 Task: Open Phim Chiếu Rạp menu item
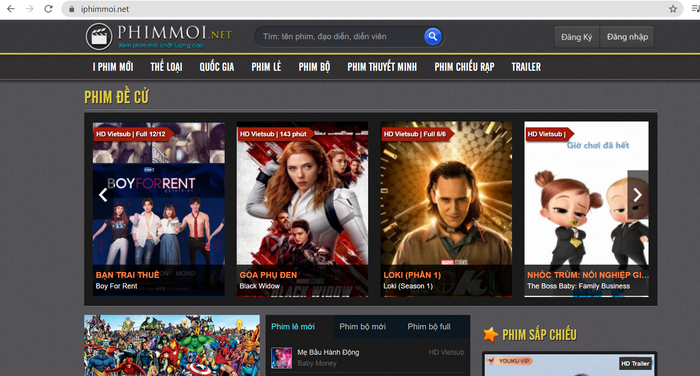464,67
